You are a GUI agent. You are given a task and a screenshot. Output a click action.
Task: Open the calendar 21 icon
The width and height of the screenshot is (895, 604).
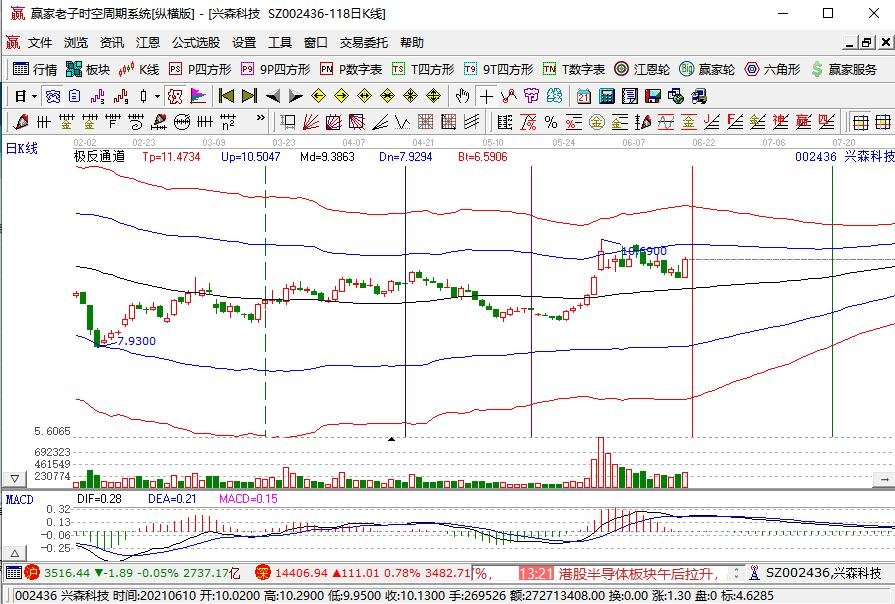[583, 96]
